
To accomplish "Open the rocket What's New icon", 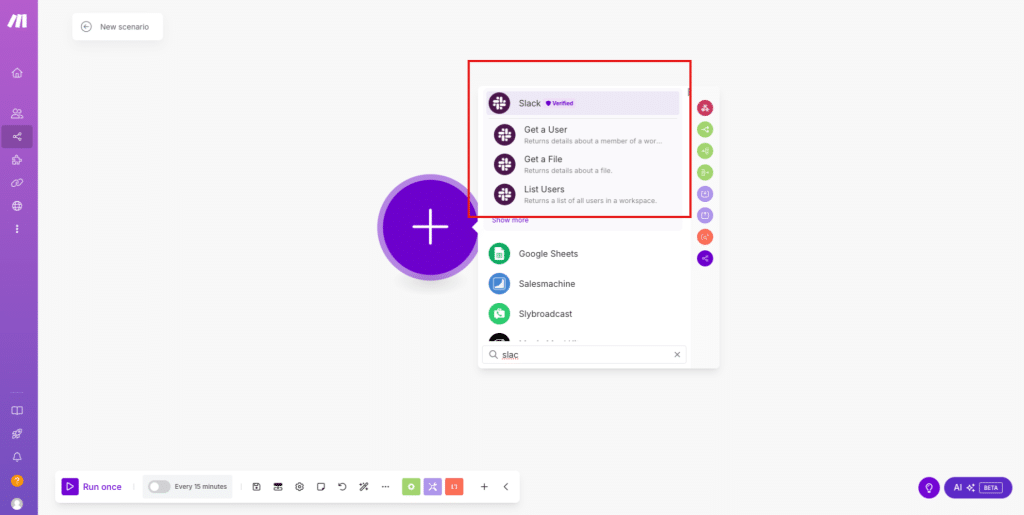I will (x=17, y=434).
